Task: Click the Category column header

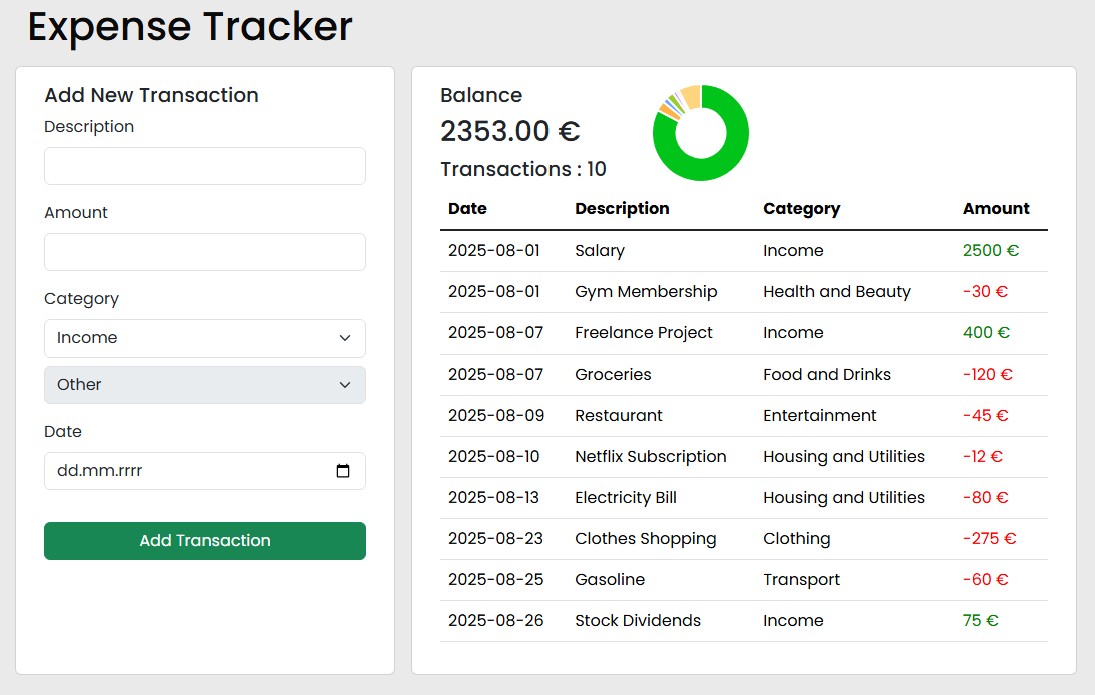Action: tap(802, 209)
